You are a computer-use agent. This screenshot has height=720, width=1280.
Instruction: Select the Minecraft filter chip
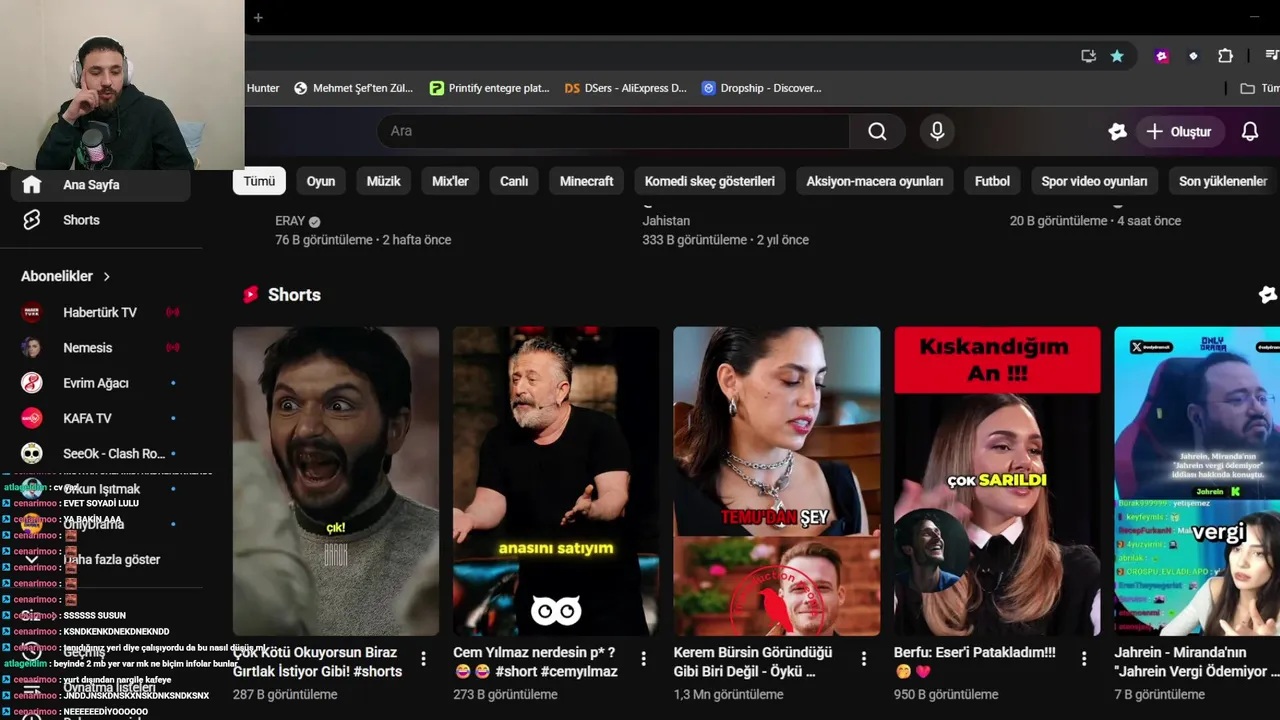[x=586, y=181]
